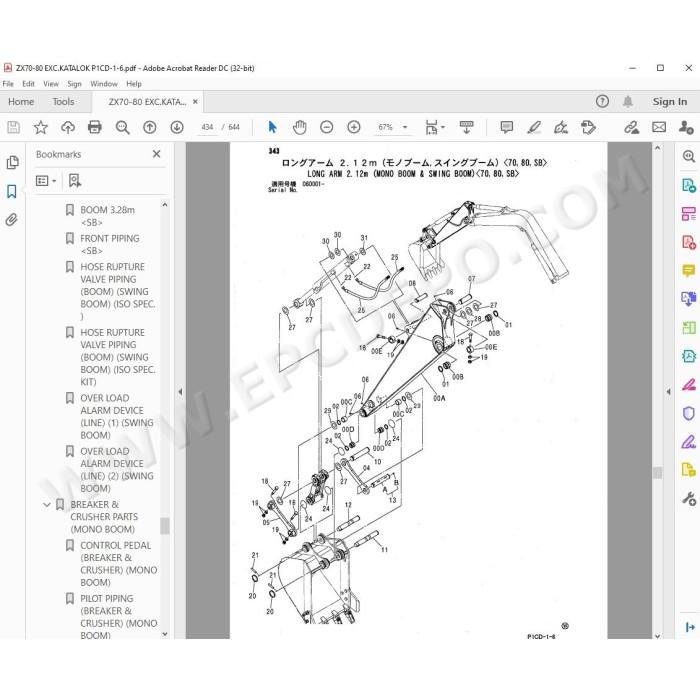Select the highlight pen tool

(534, 127)
